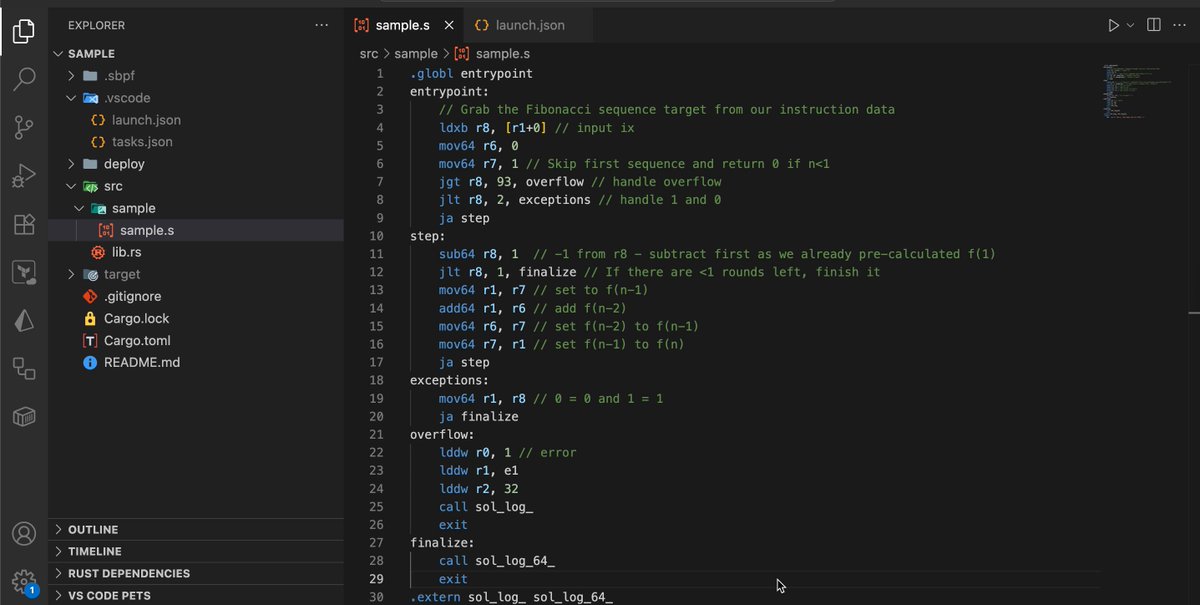Open Explorer views and more actions menu
This screenshot has width=1200, height=605.
tap(321, 25)
